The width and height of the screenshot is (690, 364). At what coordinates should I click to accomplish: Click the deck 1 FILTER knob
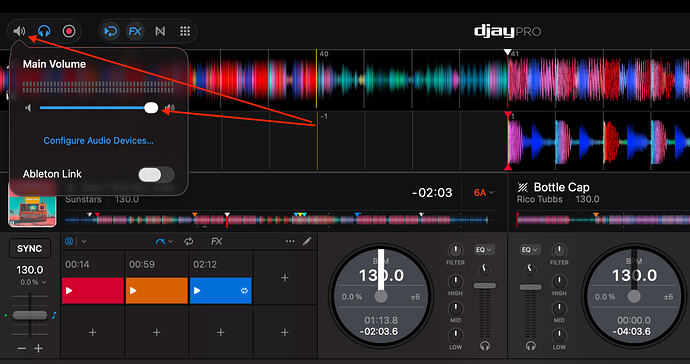[455, 251]
